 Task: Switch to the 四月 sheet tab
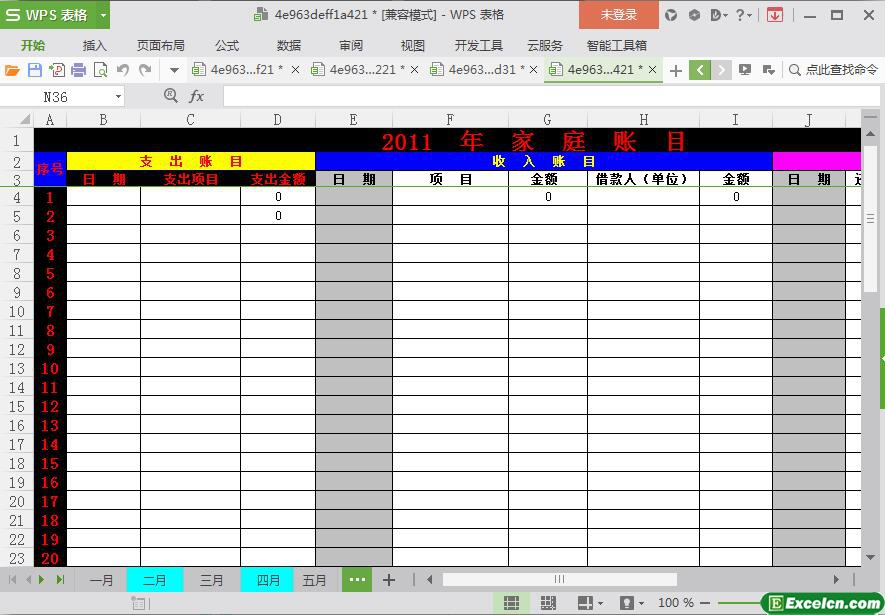(x=268, y=580)
